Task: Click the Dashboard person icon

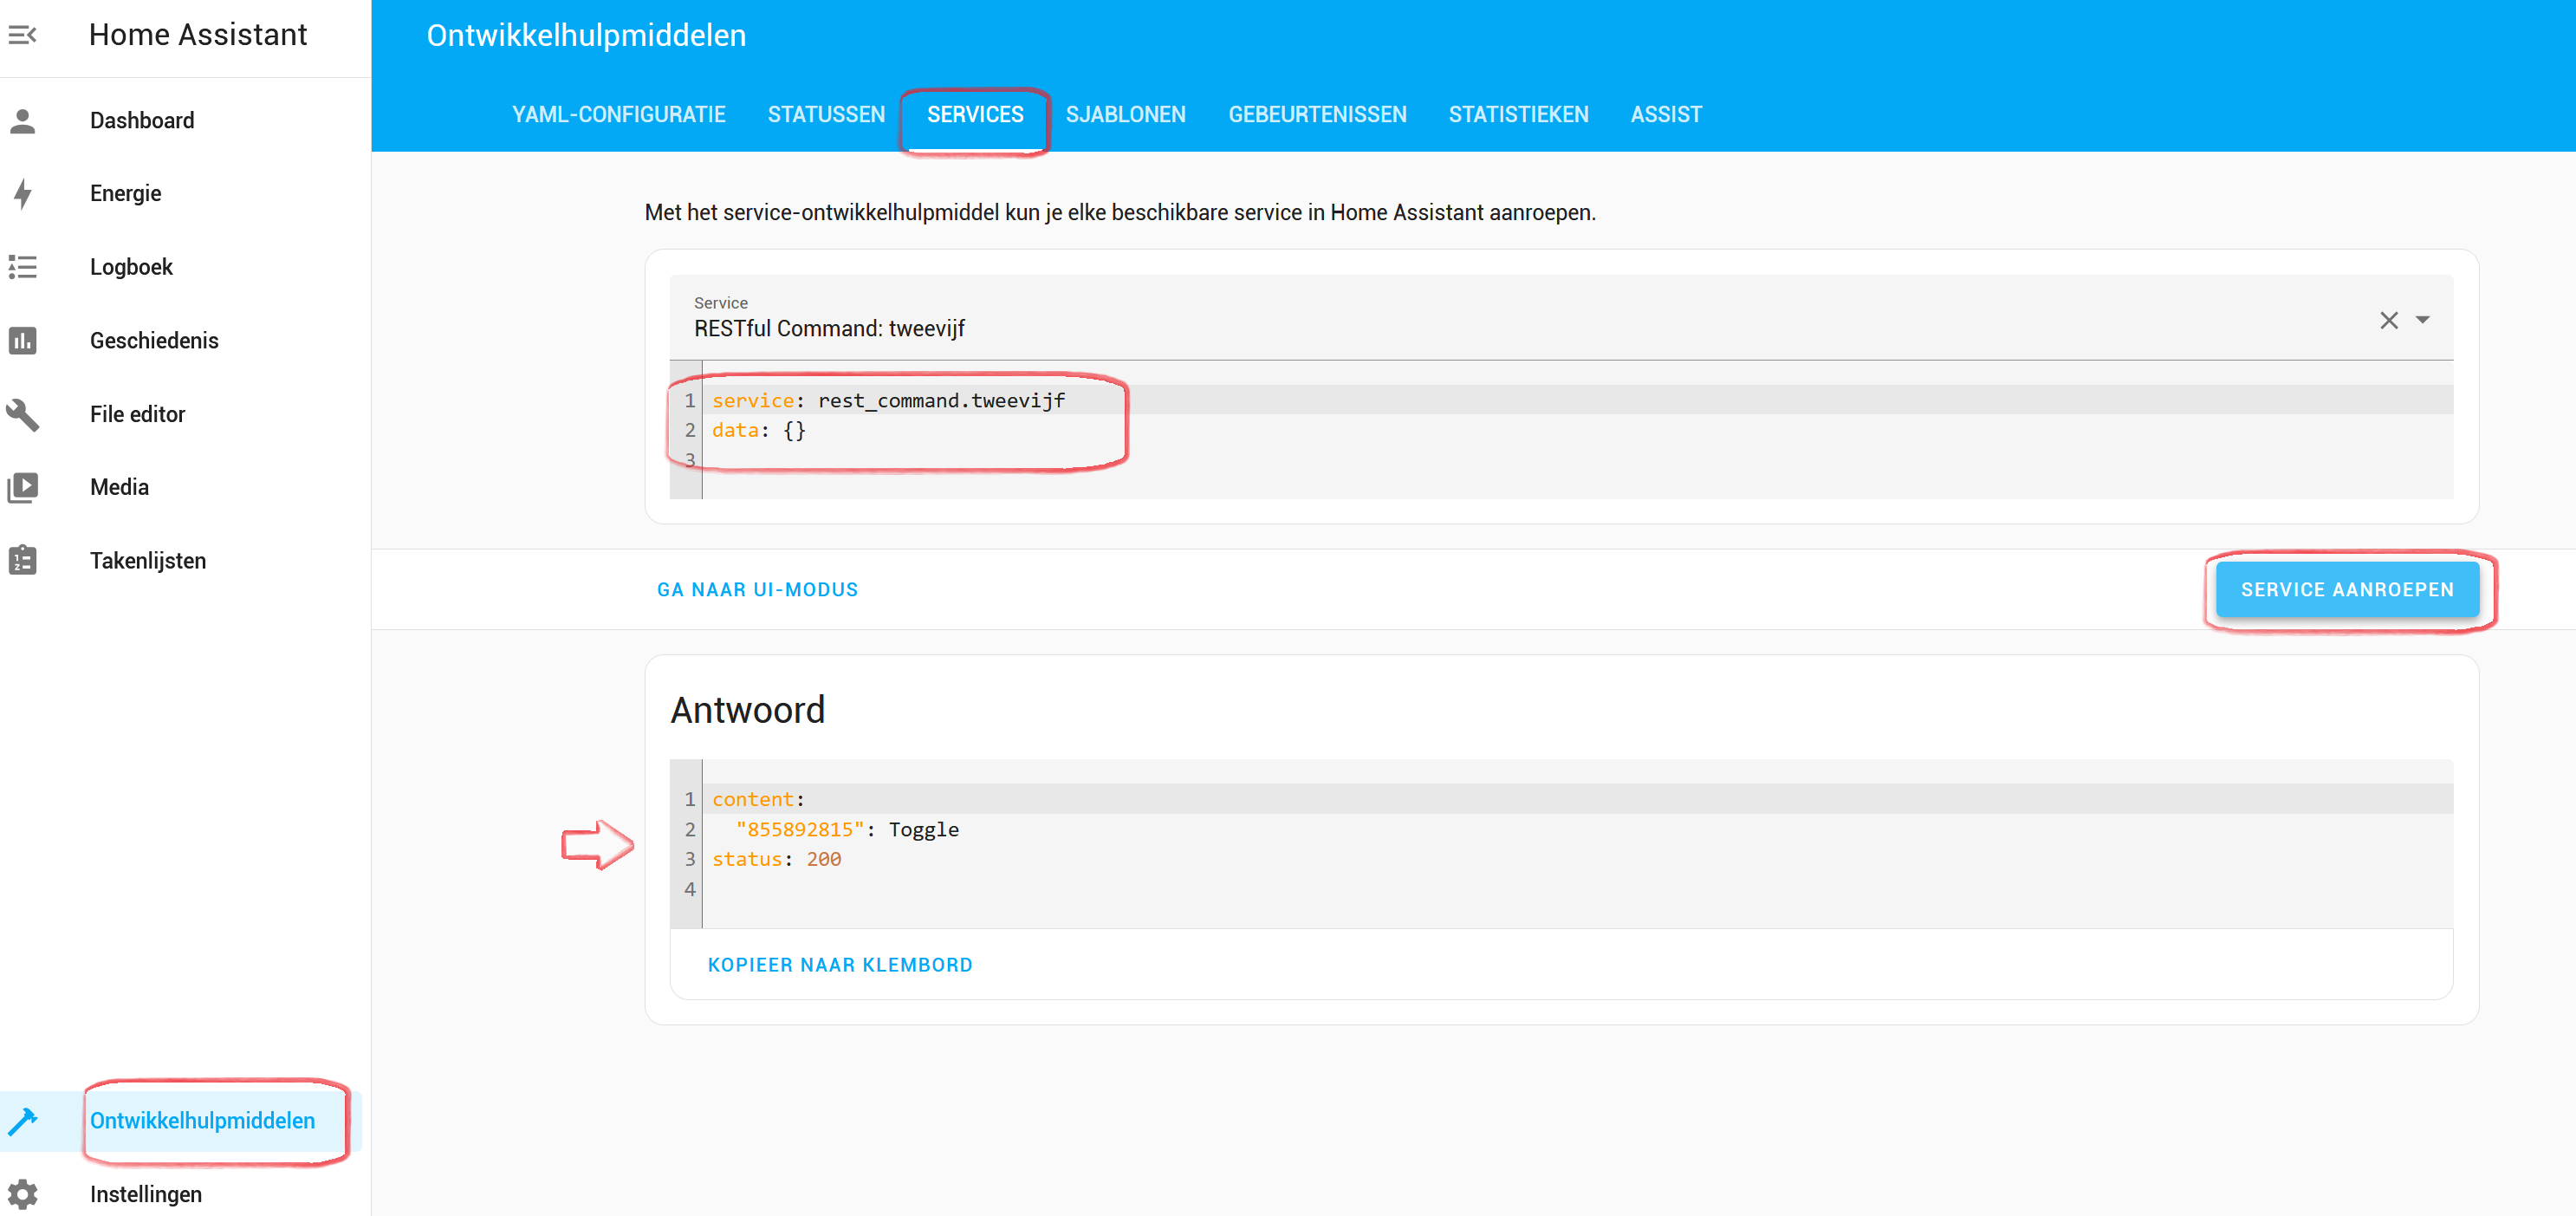Action: point(22,121)
